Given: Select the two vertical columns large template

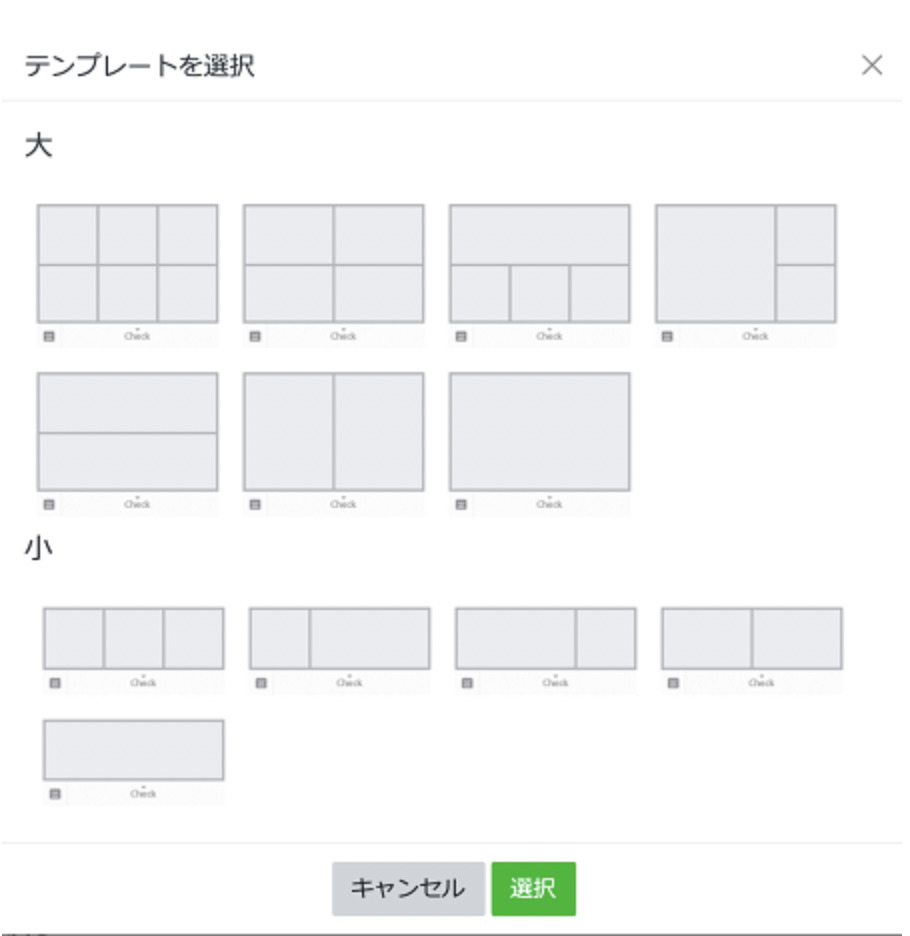Looking at the screenshot, I should pos(333,432).
